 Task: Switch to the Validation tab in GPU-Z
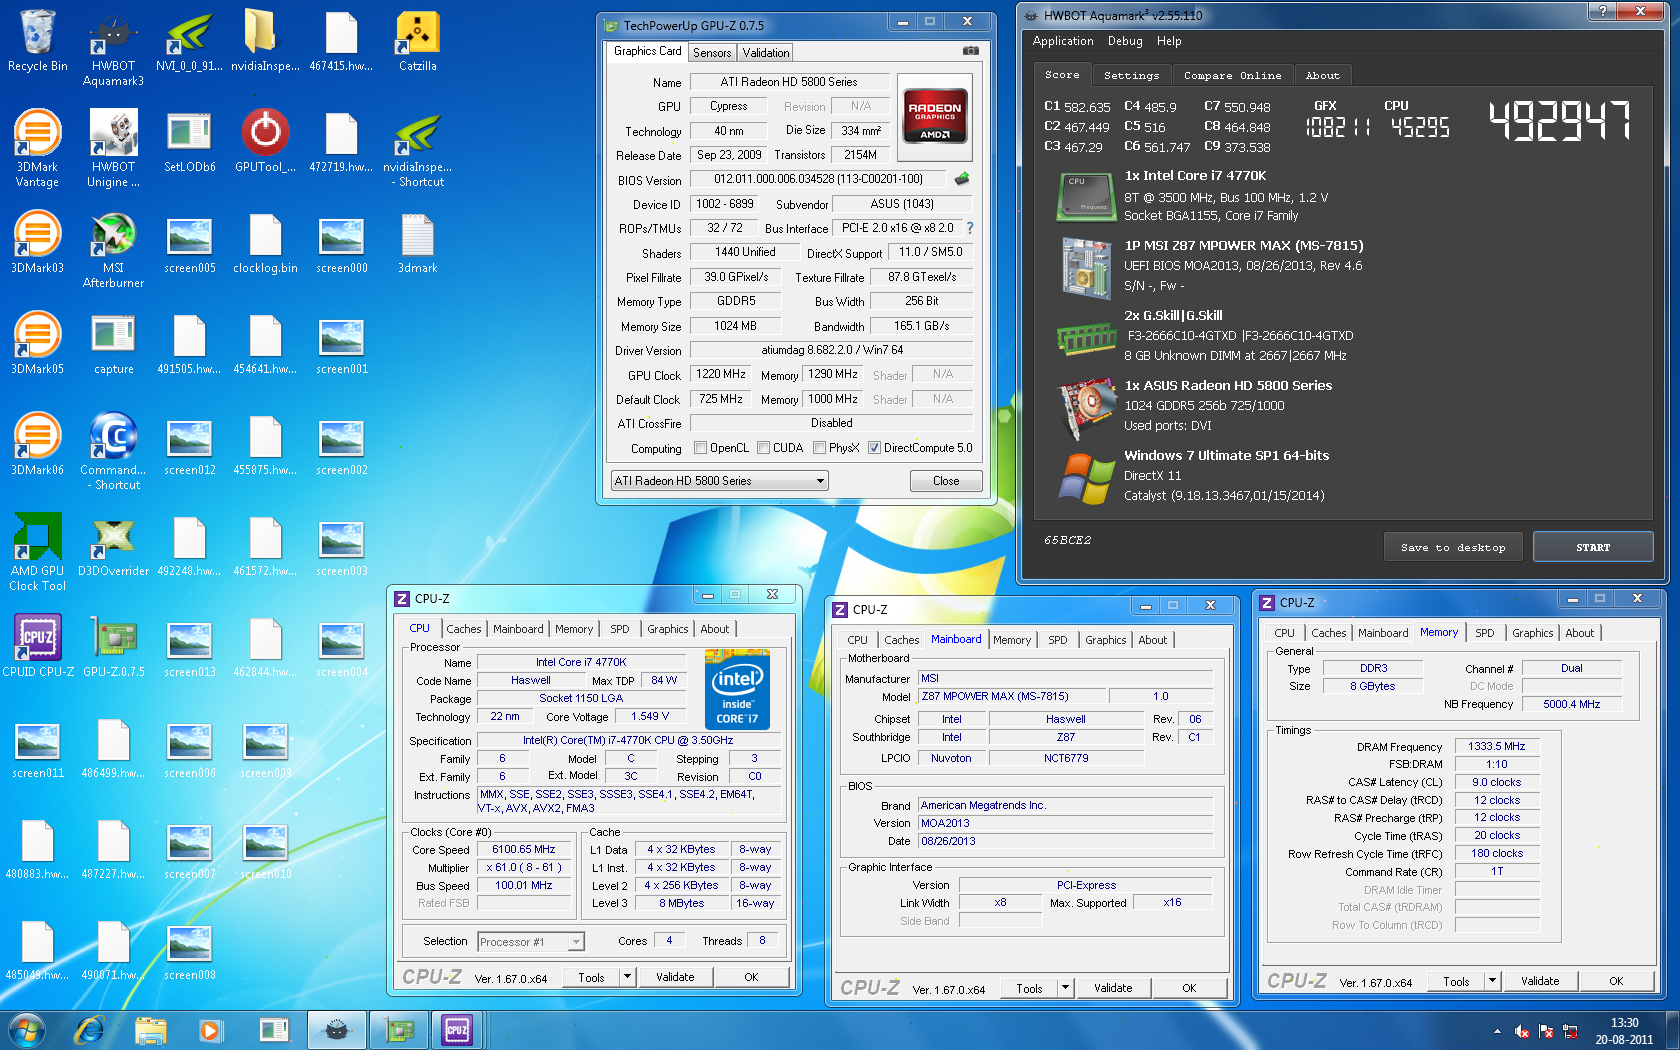[x=766, y=53]
